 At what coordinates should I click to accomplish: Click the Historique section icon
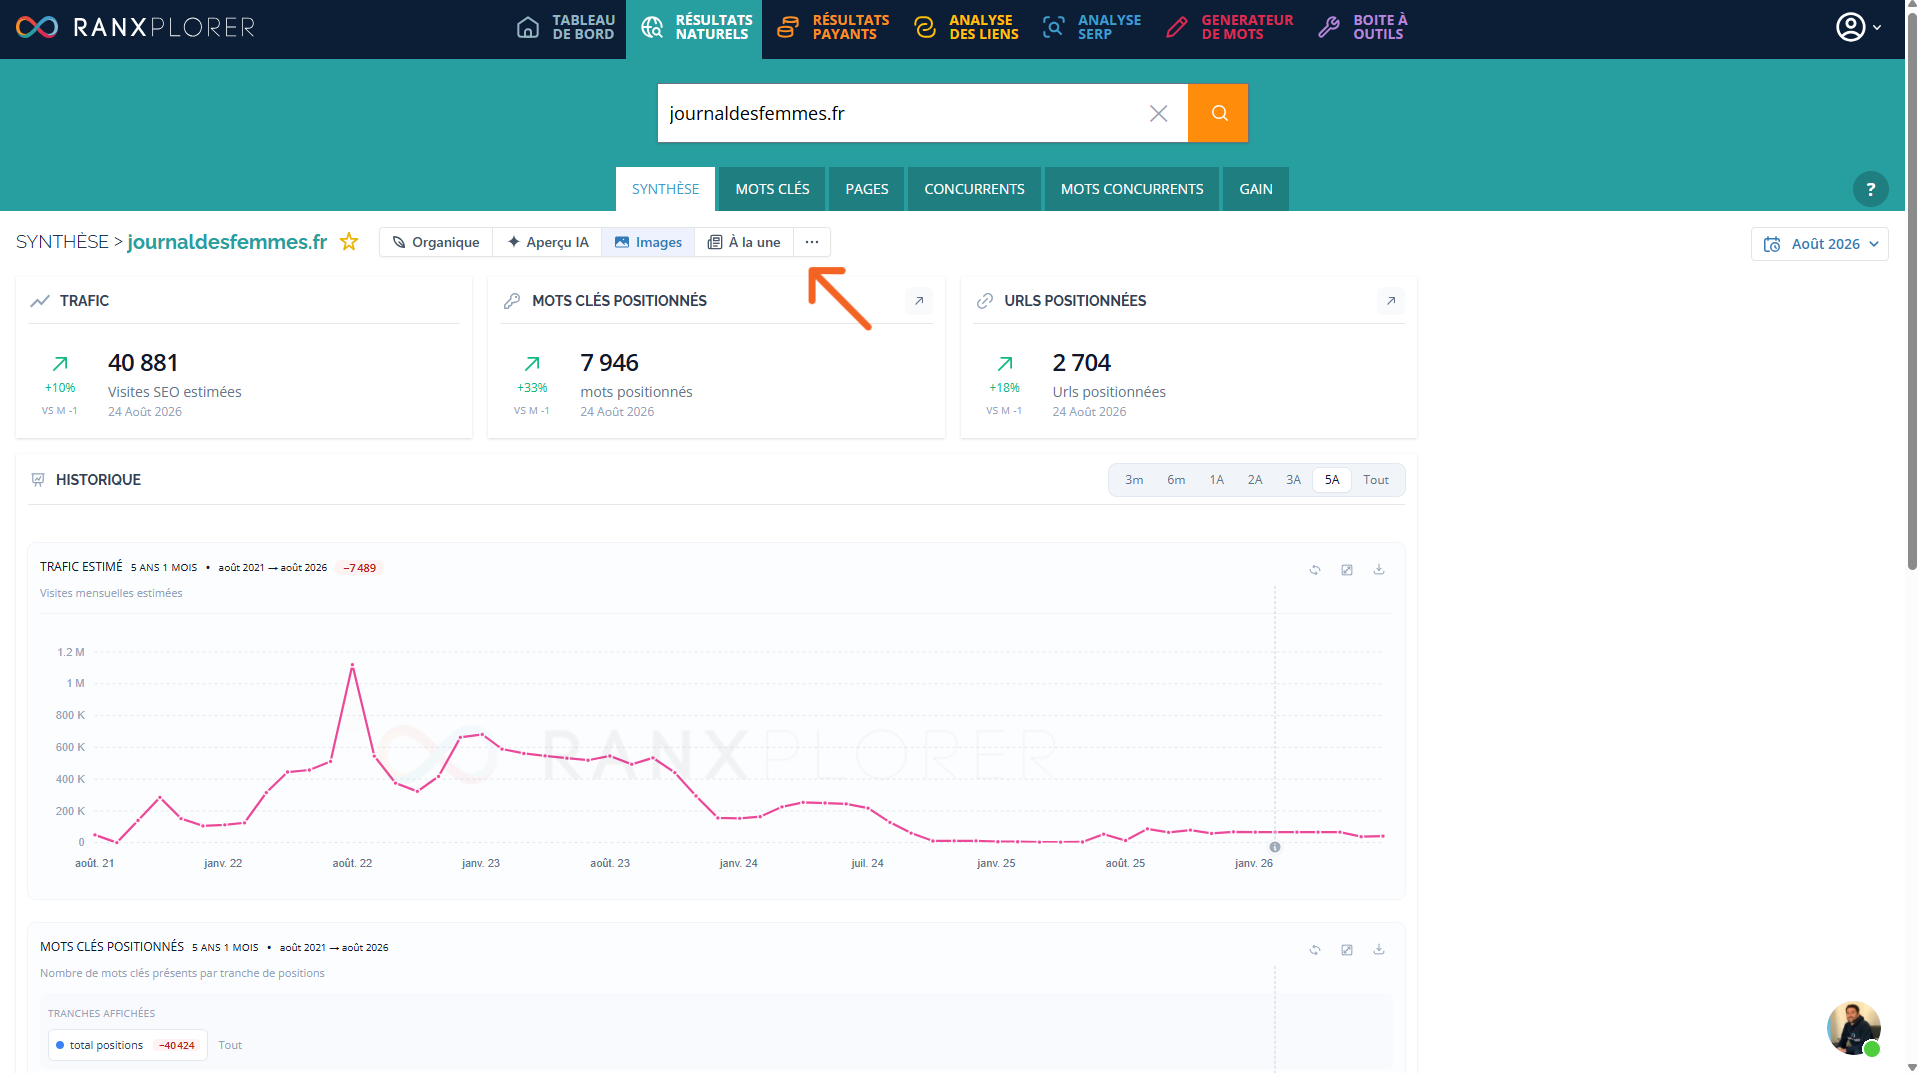[x=38, y=480]
